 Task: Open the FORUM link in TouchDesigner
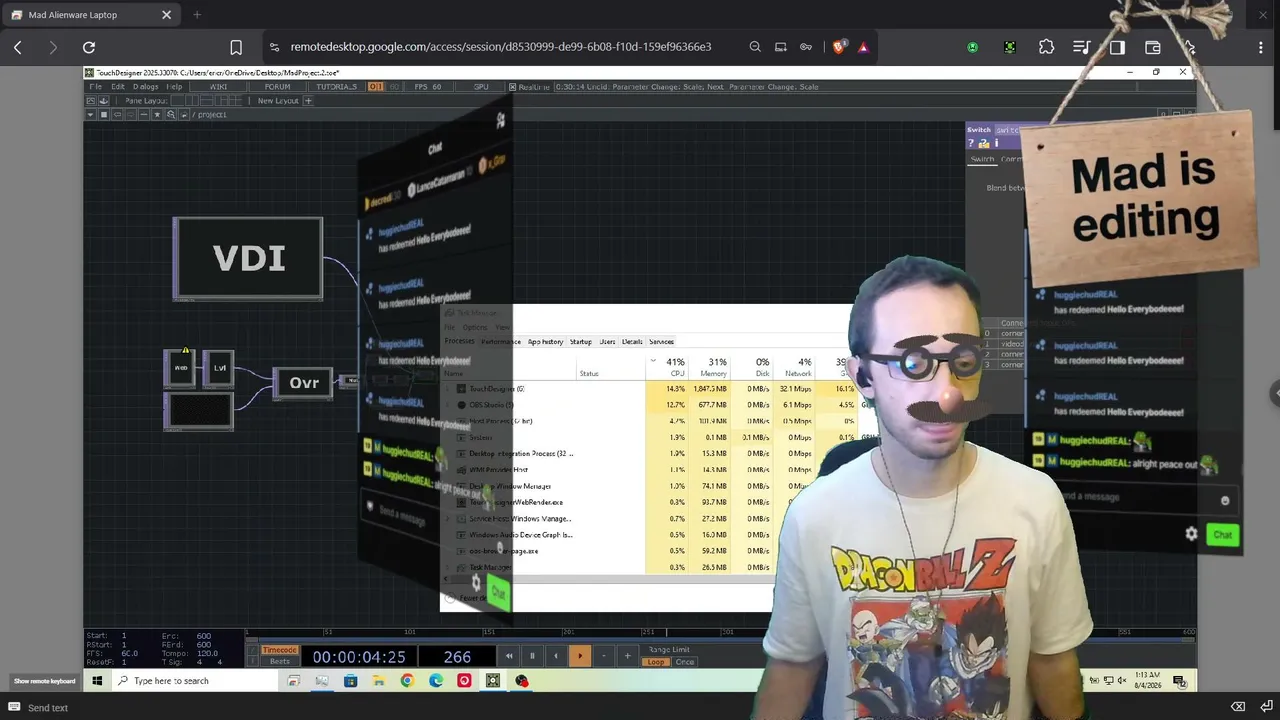(x=277, y=87)
